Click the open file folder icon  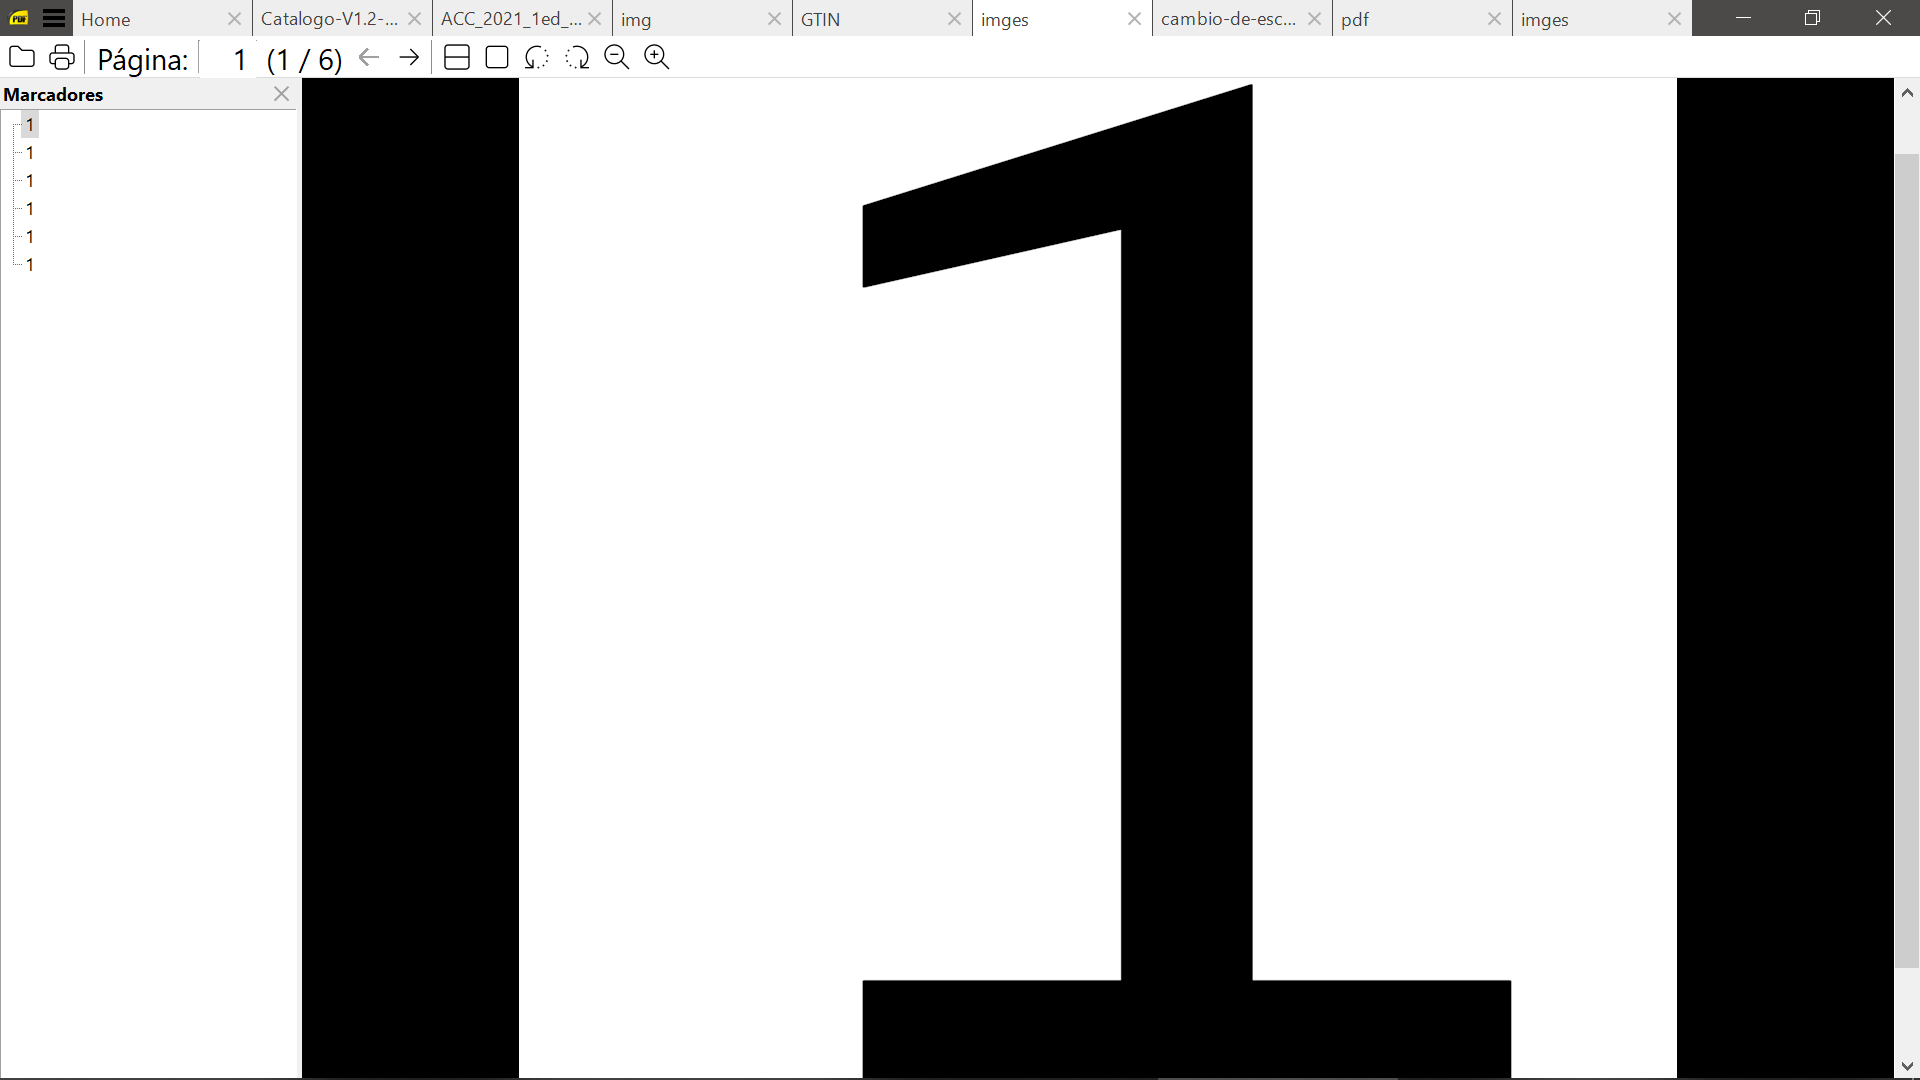tap(21, 58)
